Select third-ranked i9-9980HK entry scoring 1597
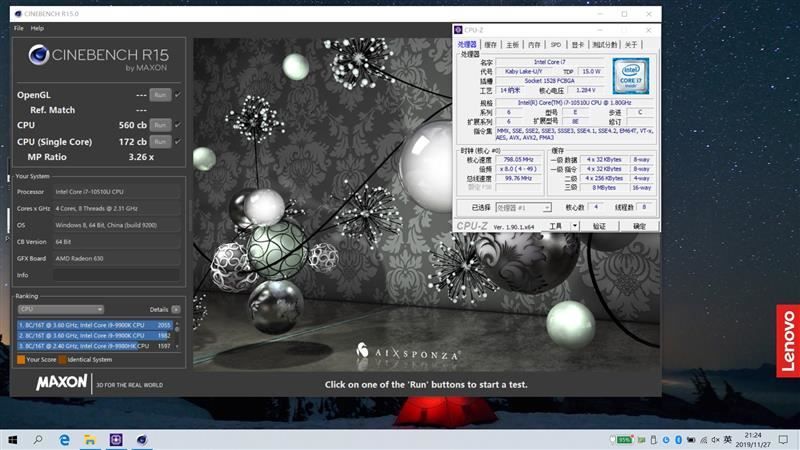 pyautogui.click(x=95, y=346)
